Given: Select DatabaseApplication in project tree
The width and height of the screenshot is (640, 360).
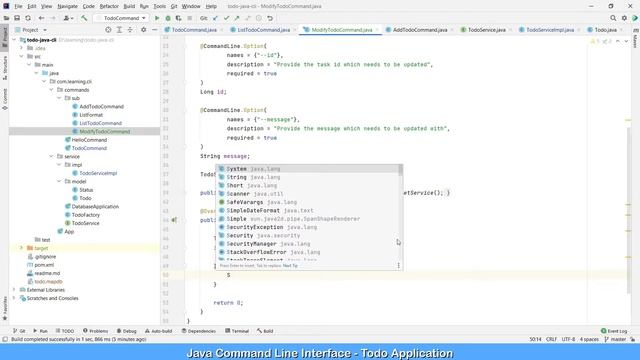Looking at the screenshot, I should [95, 207].
